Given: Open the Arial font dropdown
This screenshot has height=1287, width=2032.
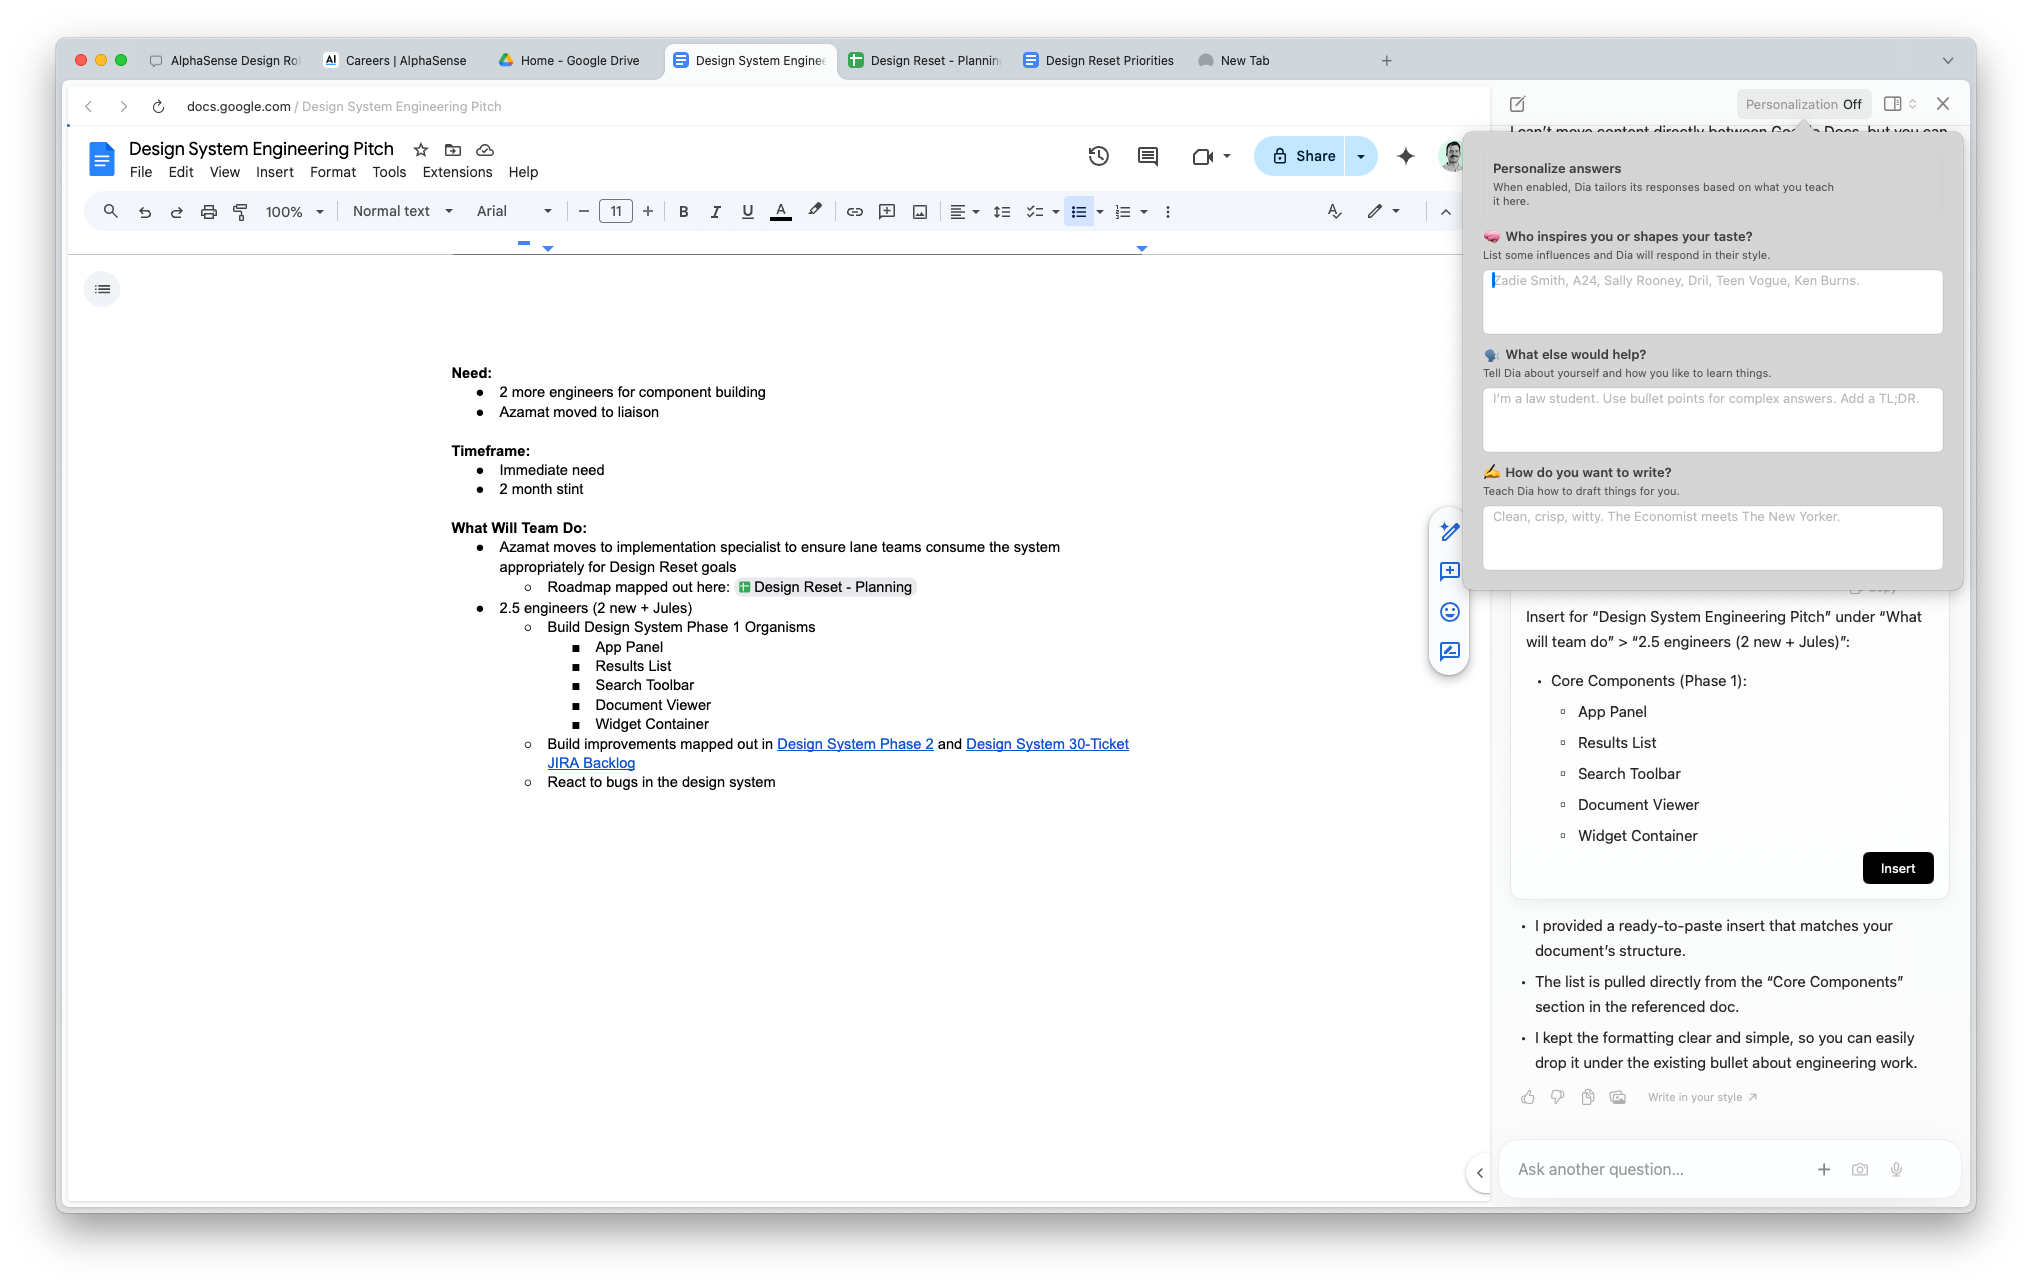Looking at the screenshot, I should pos(514,212).
